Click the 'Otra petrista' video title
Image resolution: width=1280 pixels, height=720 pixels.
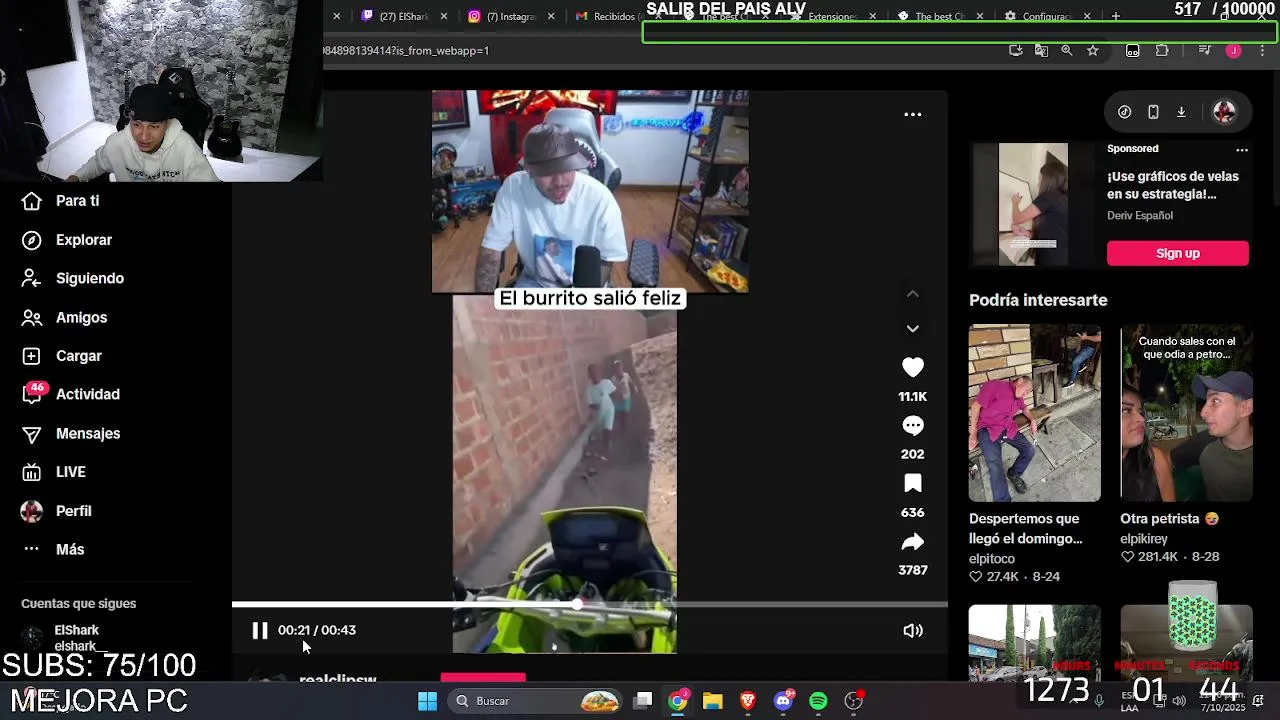click(x=1170, y=519)
